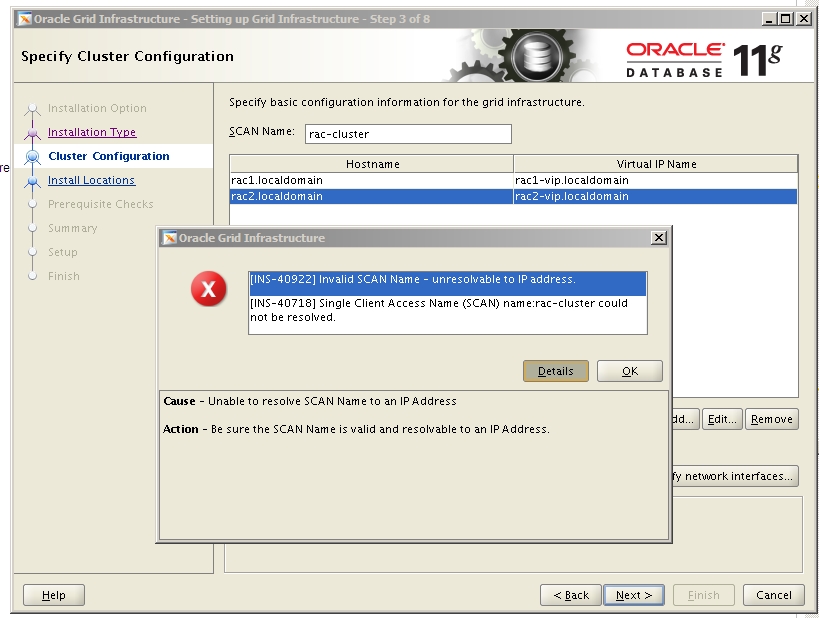819x618 pixels.
Task: Click the Hostname column header
Action: tap(372, 164)
